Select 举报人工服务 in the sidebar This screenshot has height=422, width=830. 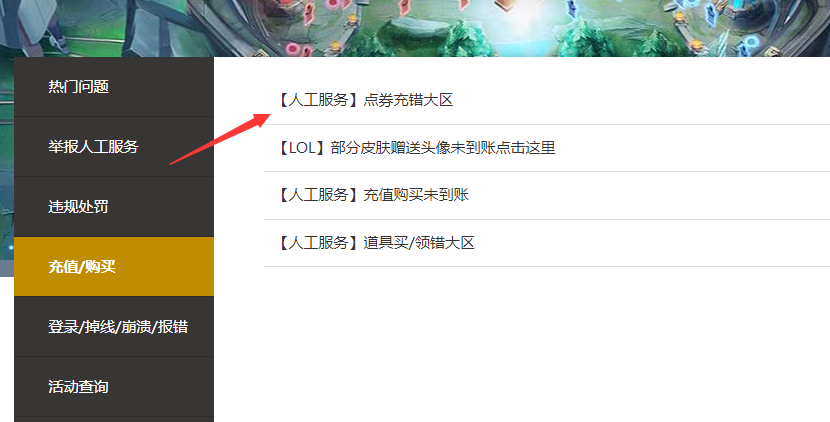click(x=114, y=147)
